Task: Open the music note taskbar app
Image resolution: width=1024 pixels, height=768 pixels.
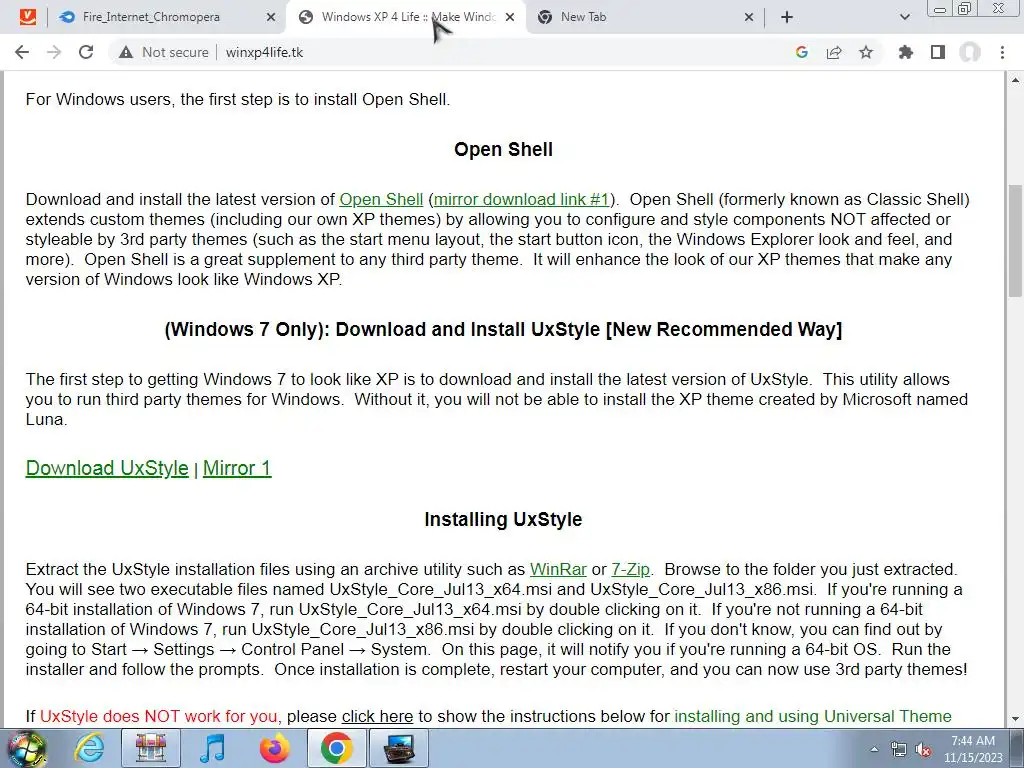Action: (x=212, y=748)
